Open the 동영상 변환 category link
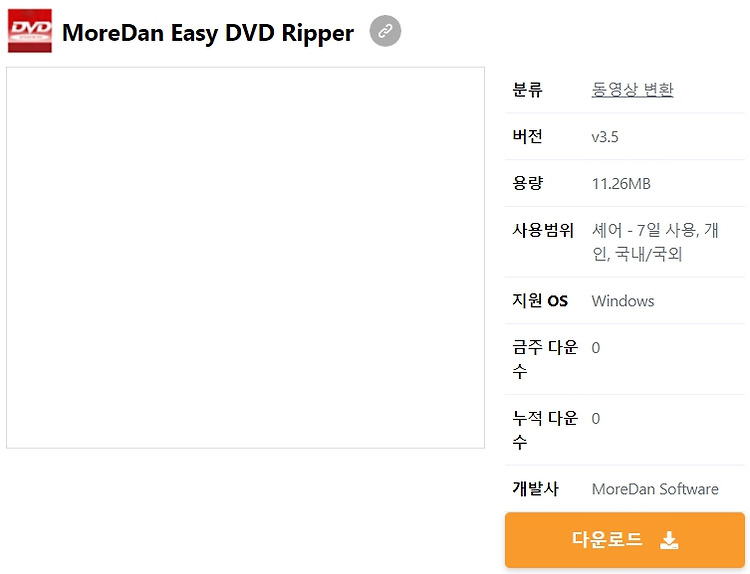Image resolution: width=750 pixels, height=574 pixels. pos(632,89)
